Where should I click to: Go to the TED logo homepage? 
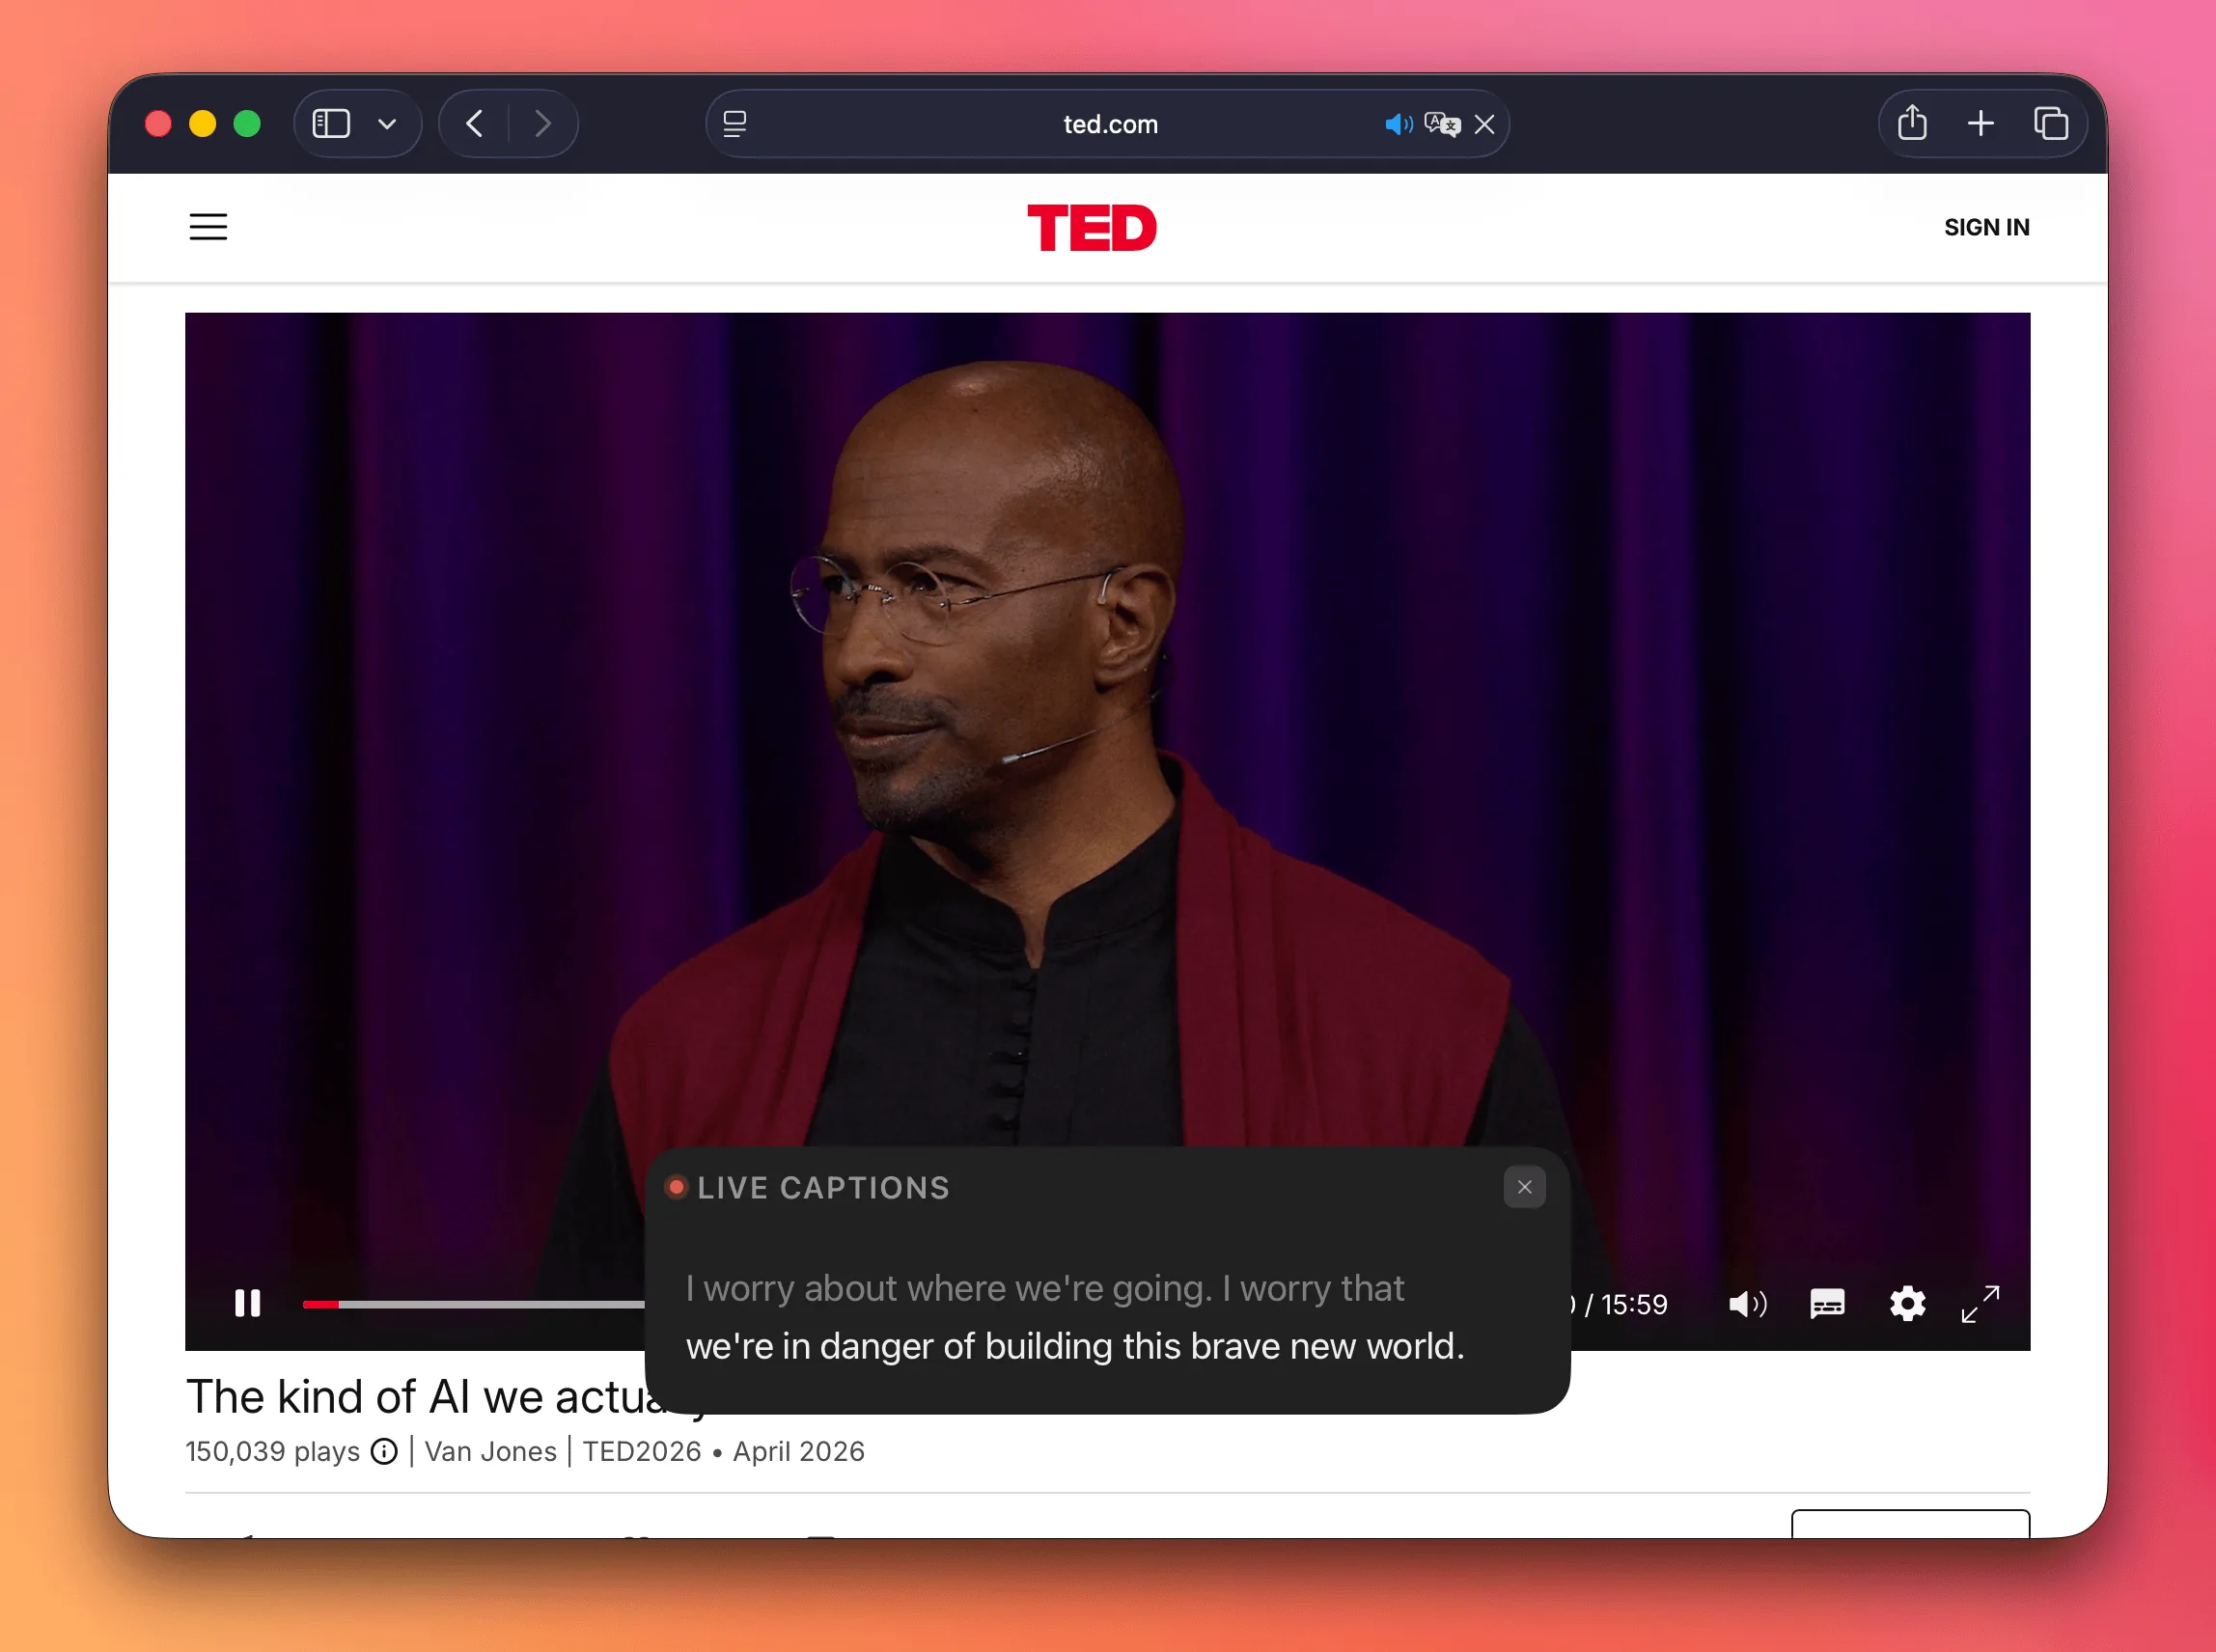1092,227
